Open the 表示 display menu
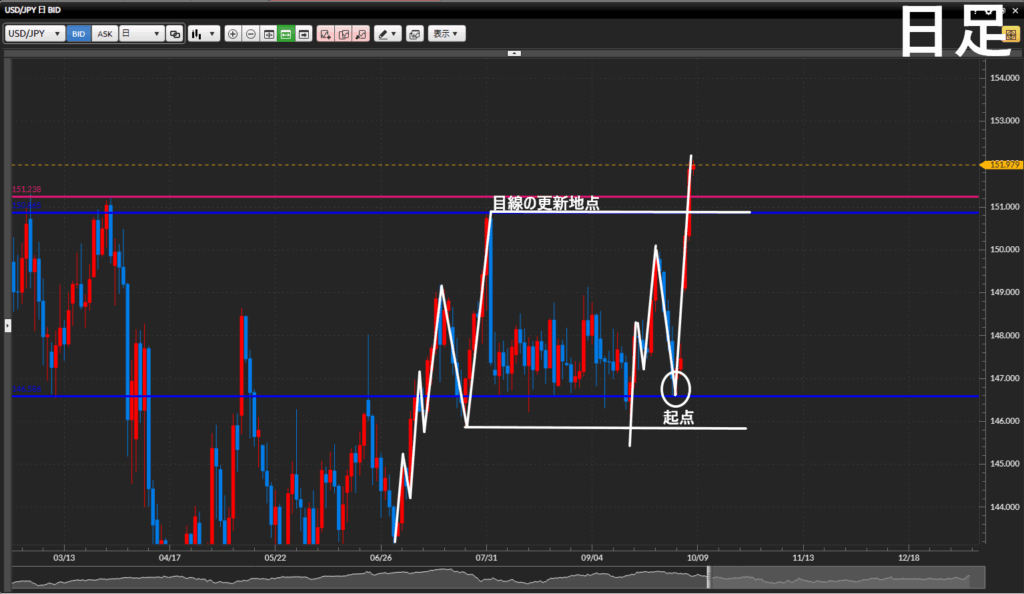Screen dimensions: 1024x594 (446, 34)
